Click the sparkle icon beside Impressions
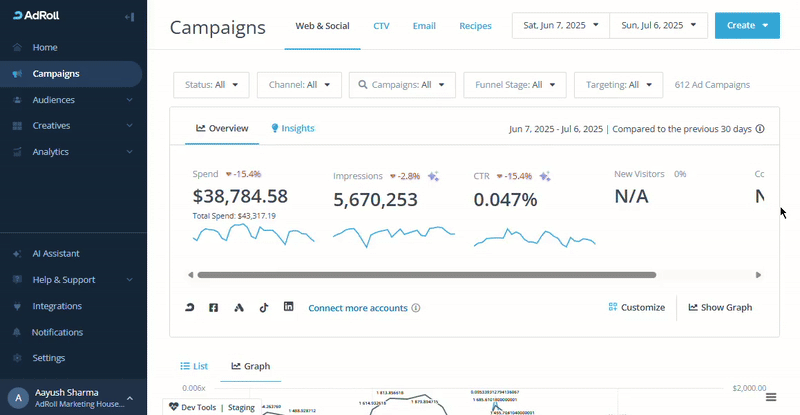The image size is (800, 415). tap(433, 176)
